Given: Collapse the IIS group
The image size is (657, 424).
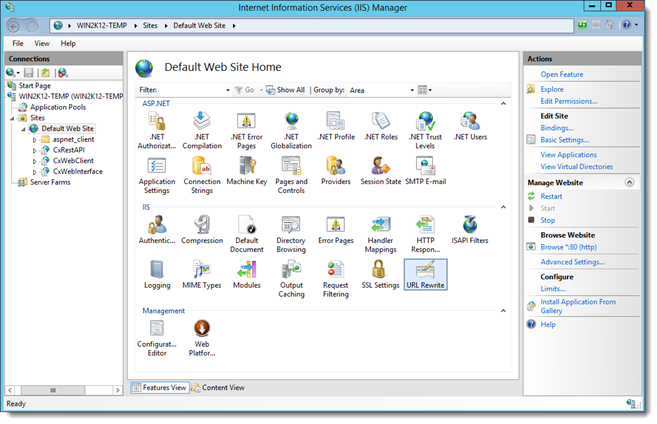Looking at the screenshot, I should coord(503,207).
